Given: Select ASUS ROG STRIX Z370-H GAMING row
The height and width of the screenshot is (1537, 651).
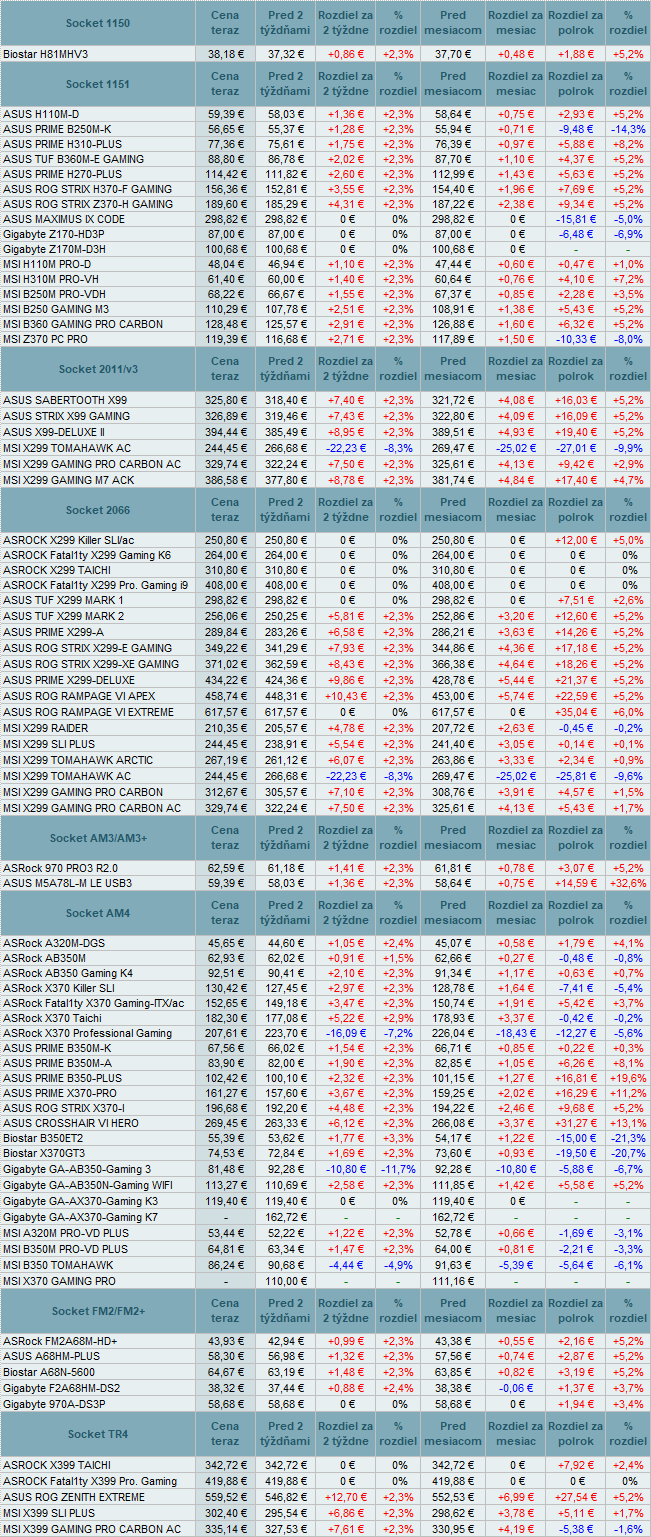Looking at the screenshot, I should click(88, 204).
